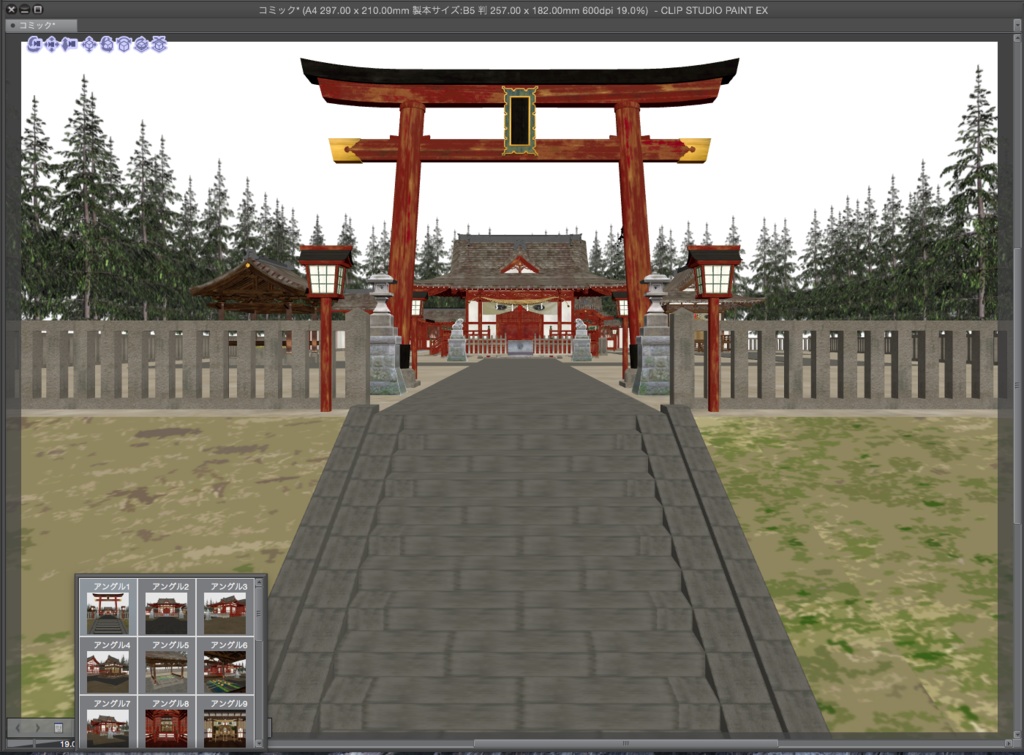Select the move 3D object tool

90,44
